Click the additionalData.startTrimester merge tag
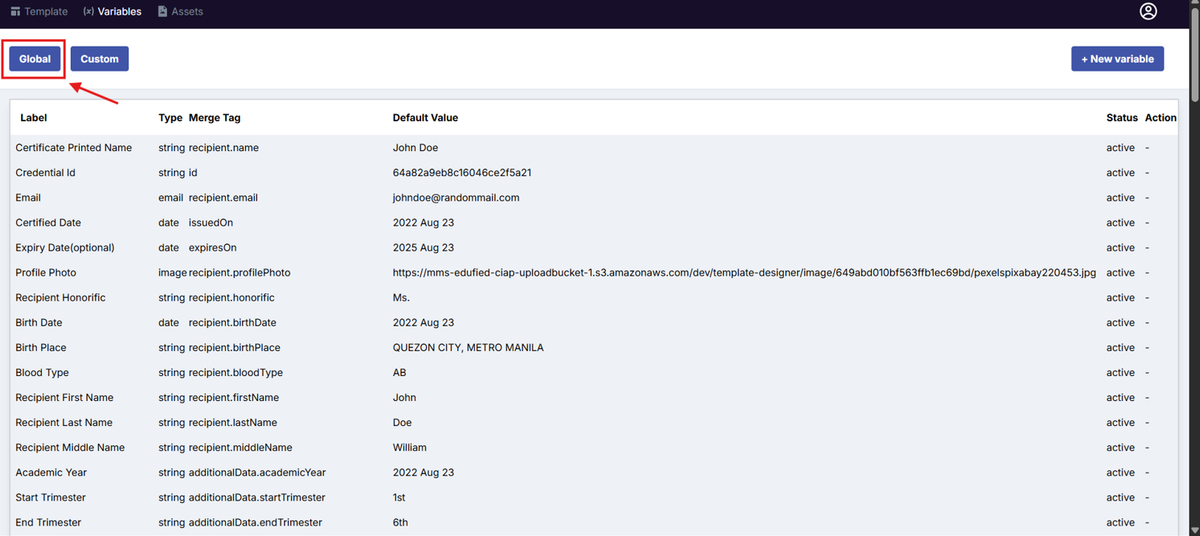1200x536 pixels. click(x=257, y=498)
